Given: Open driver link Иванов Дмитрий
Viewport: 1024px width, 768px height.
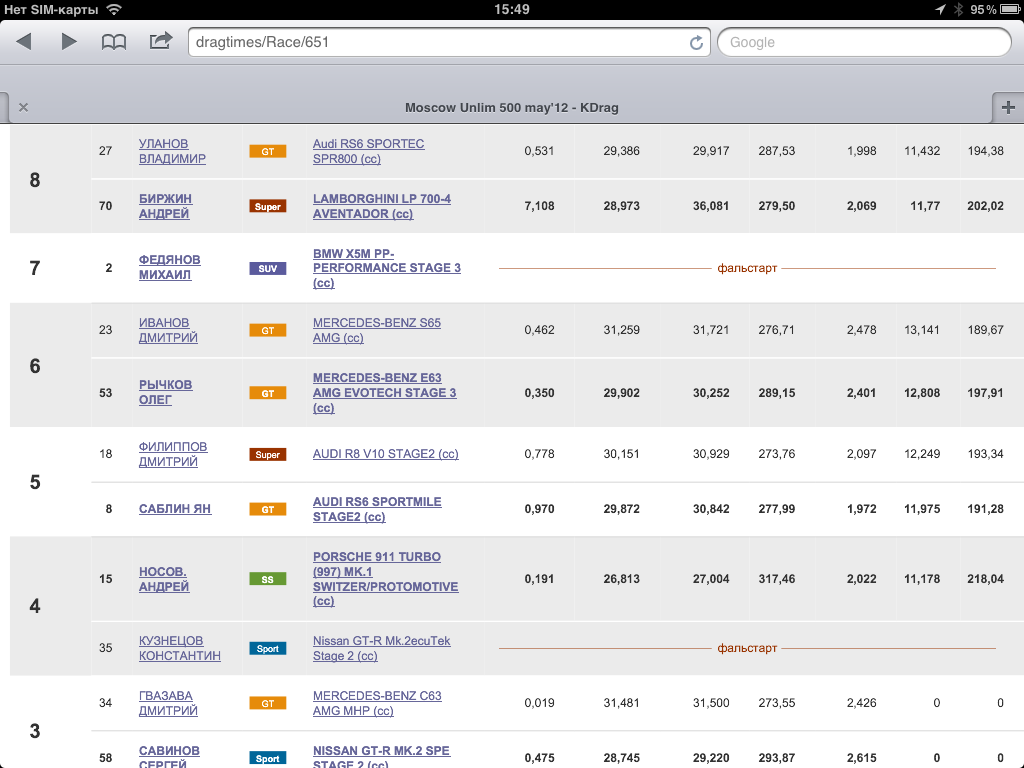Looking at the screenshot, I should click(x=168, y=330).
